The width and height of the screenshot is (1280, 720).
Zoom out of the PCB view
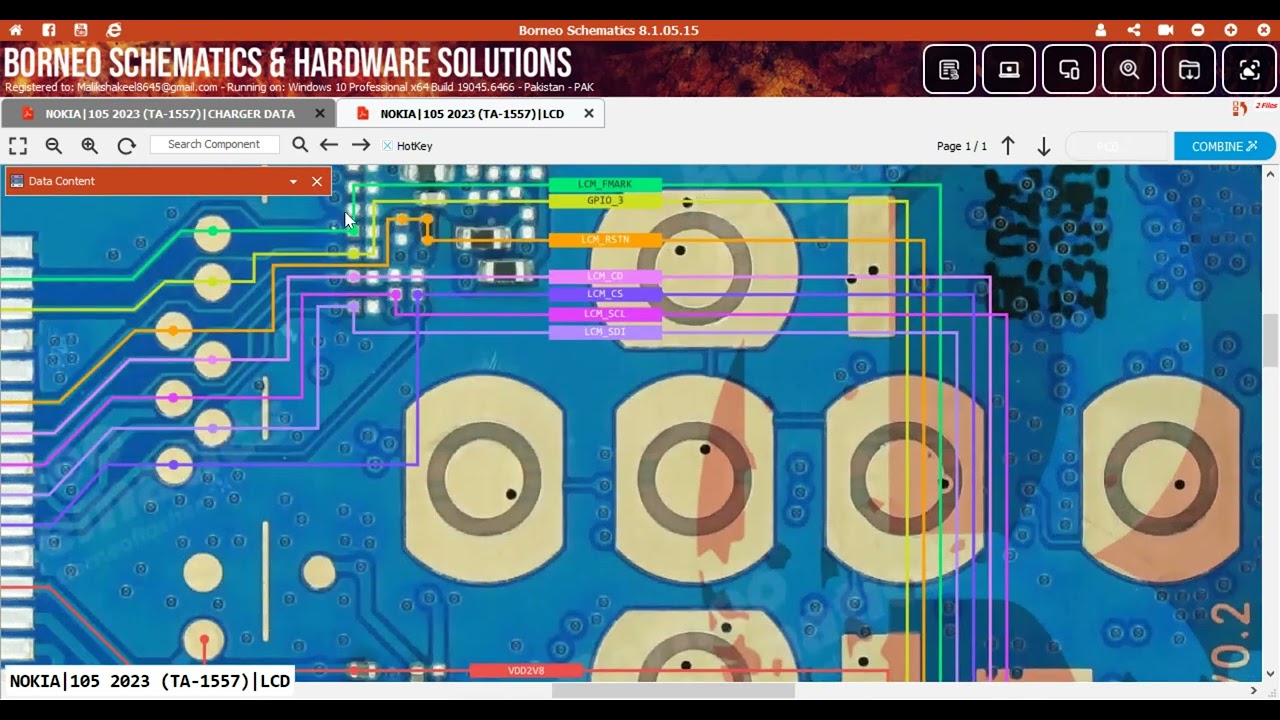click(x=54, y=145)
